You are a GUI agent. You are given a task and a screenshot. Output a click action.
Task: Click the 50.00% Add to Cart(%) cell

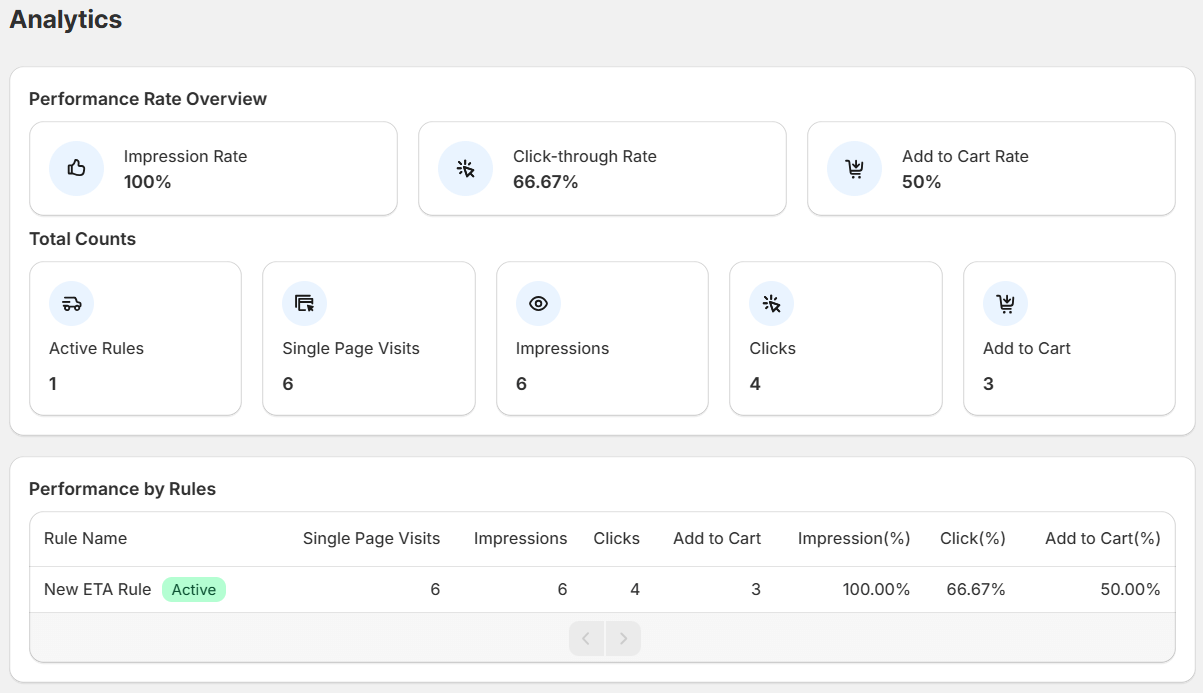click(x=1131, y=589)
